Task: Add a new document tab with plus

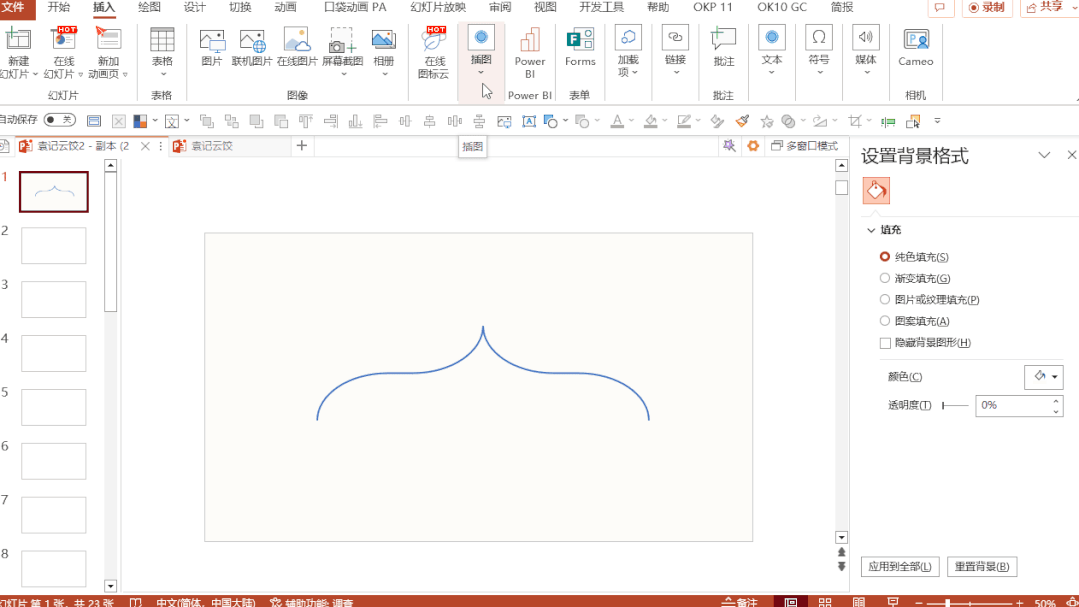Action: 301,145
